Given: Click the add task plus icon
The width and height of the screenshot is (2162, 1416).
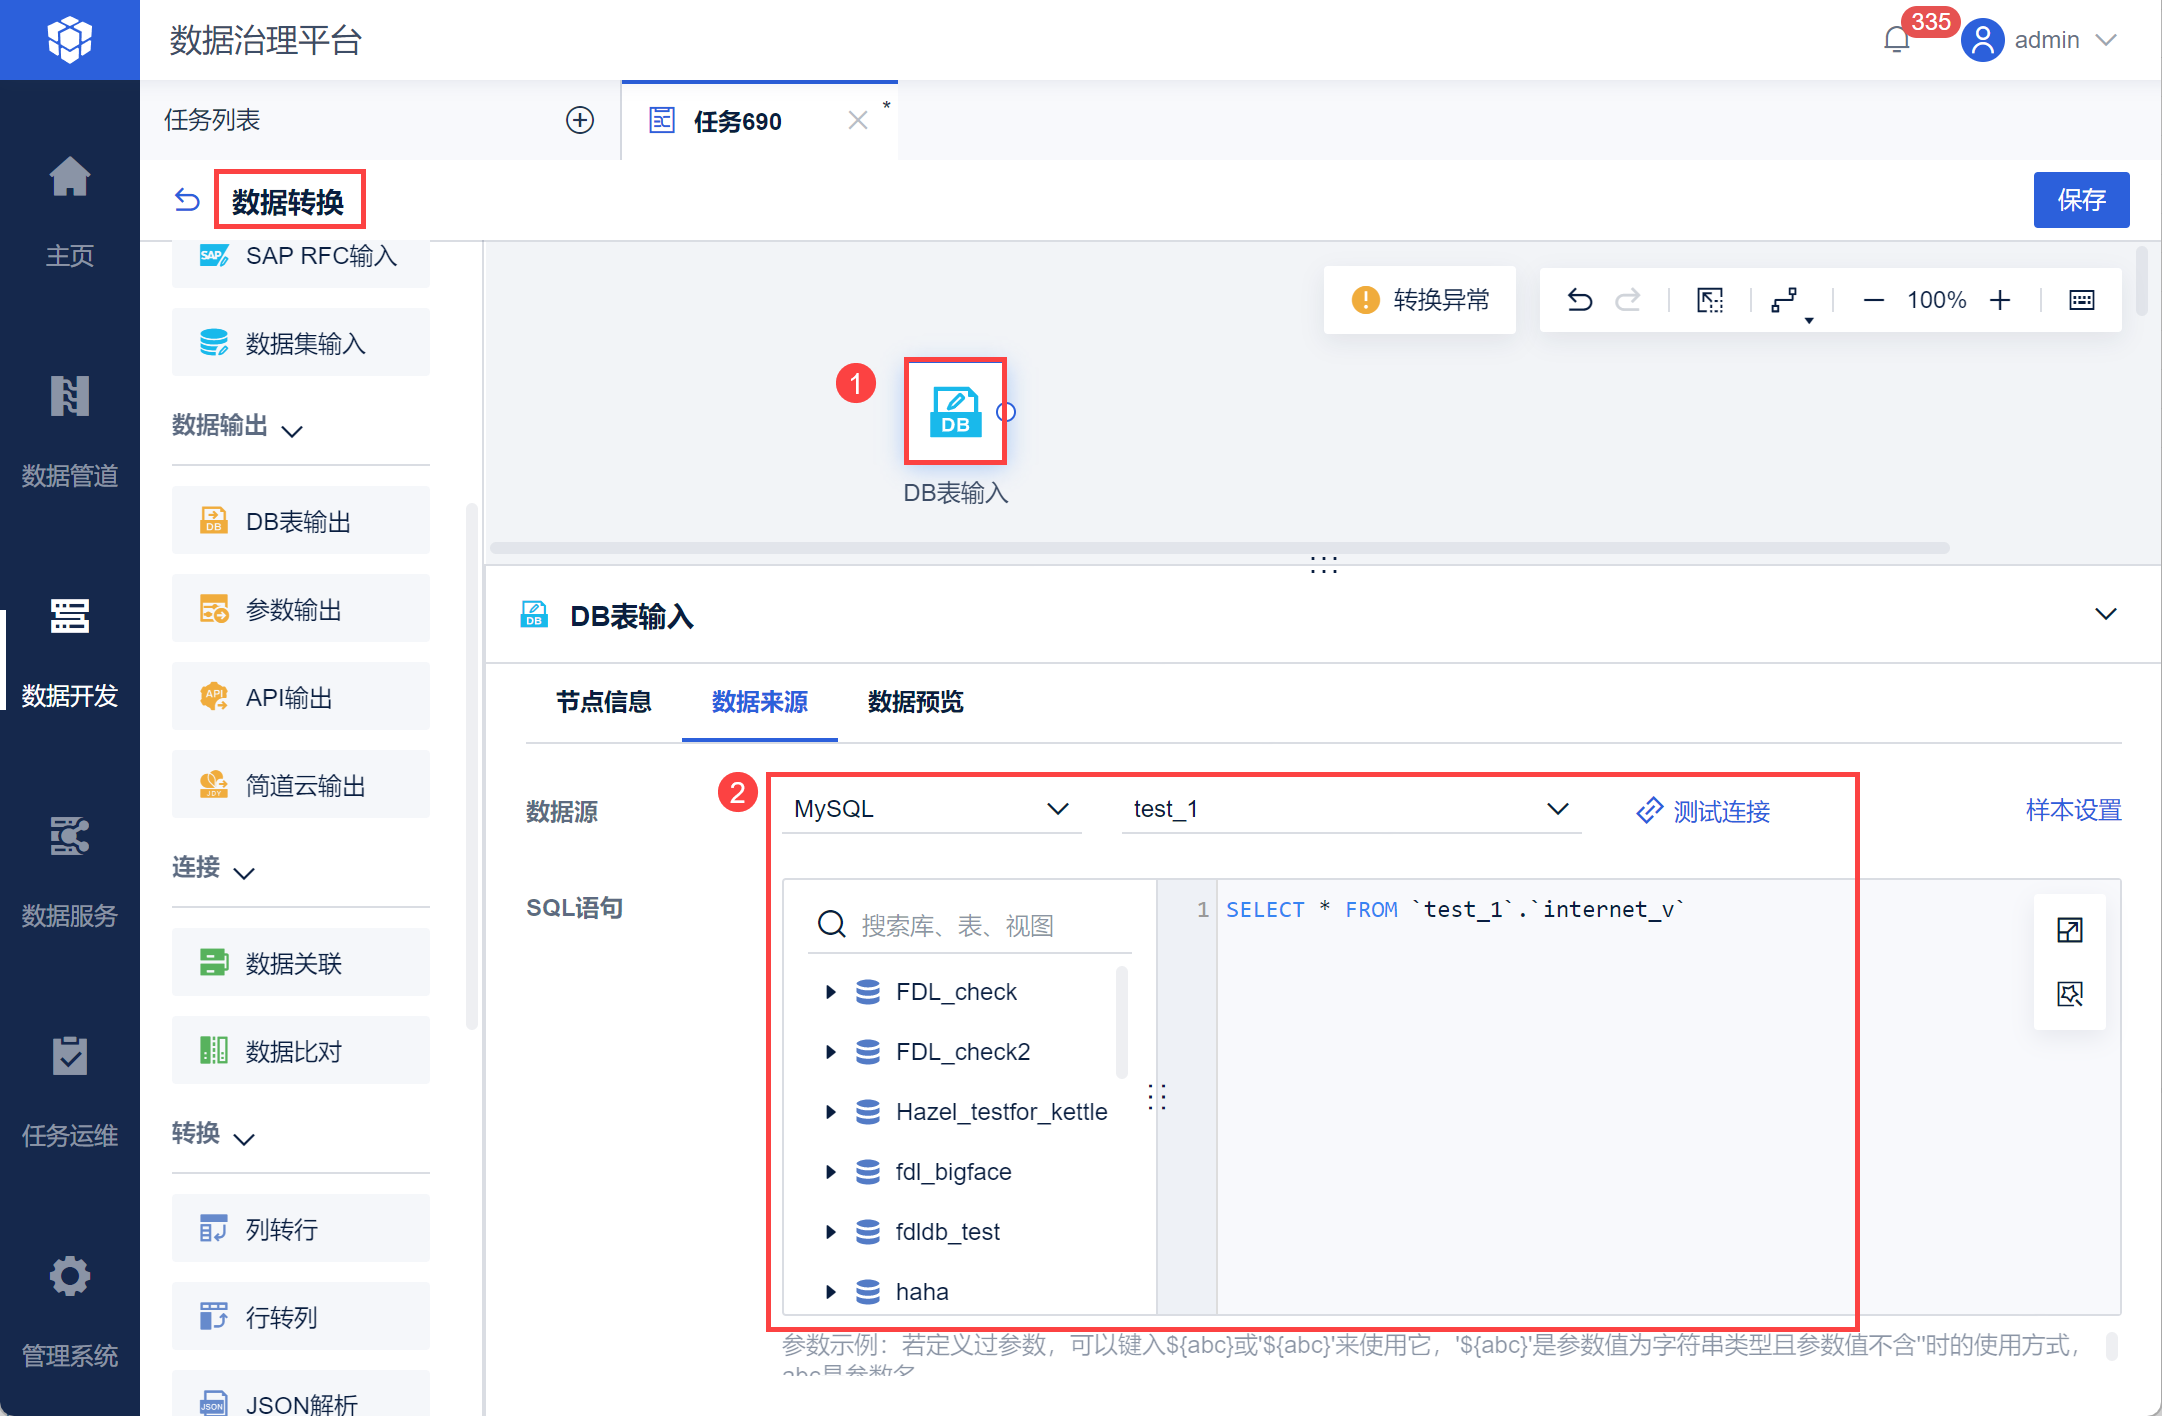Looking at the screenshot, I should click(x=580, y=120).
